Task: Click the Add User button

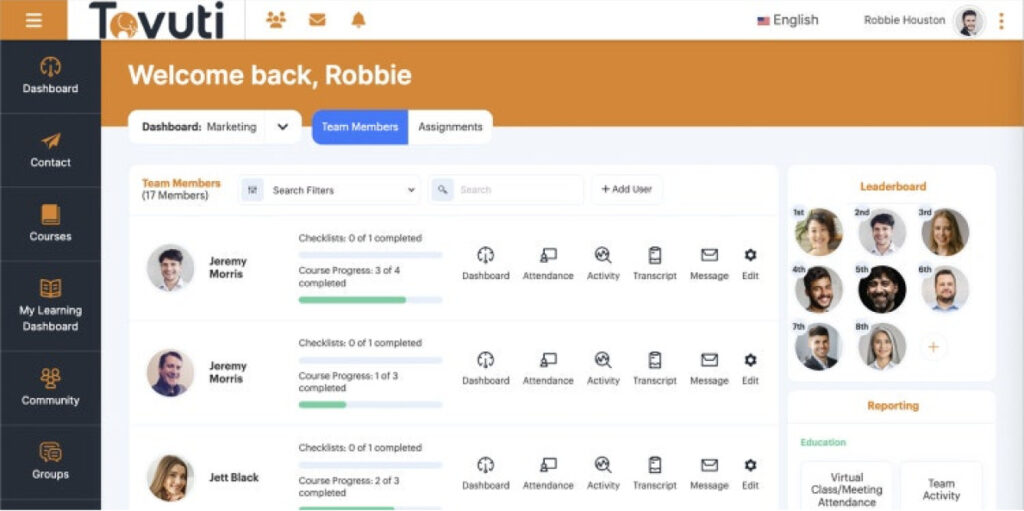Action: 627,190
